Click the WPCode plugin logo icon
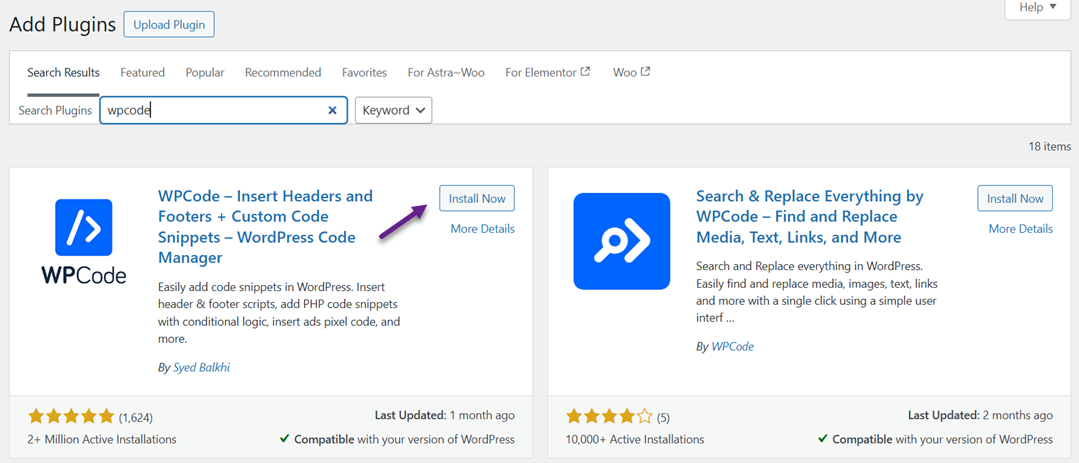 click(x=83, y=241)
